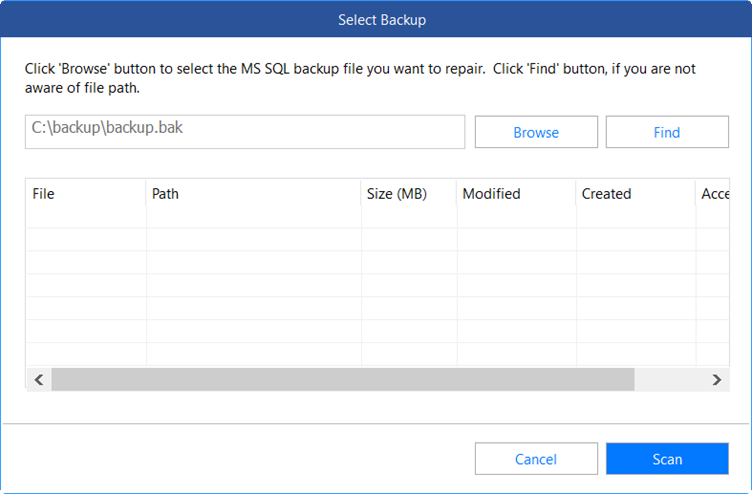
Task: Click the Browse button
Action: [x=536, y=132]
